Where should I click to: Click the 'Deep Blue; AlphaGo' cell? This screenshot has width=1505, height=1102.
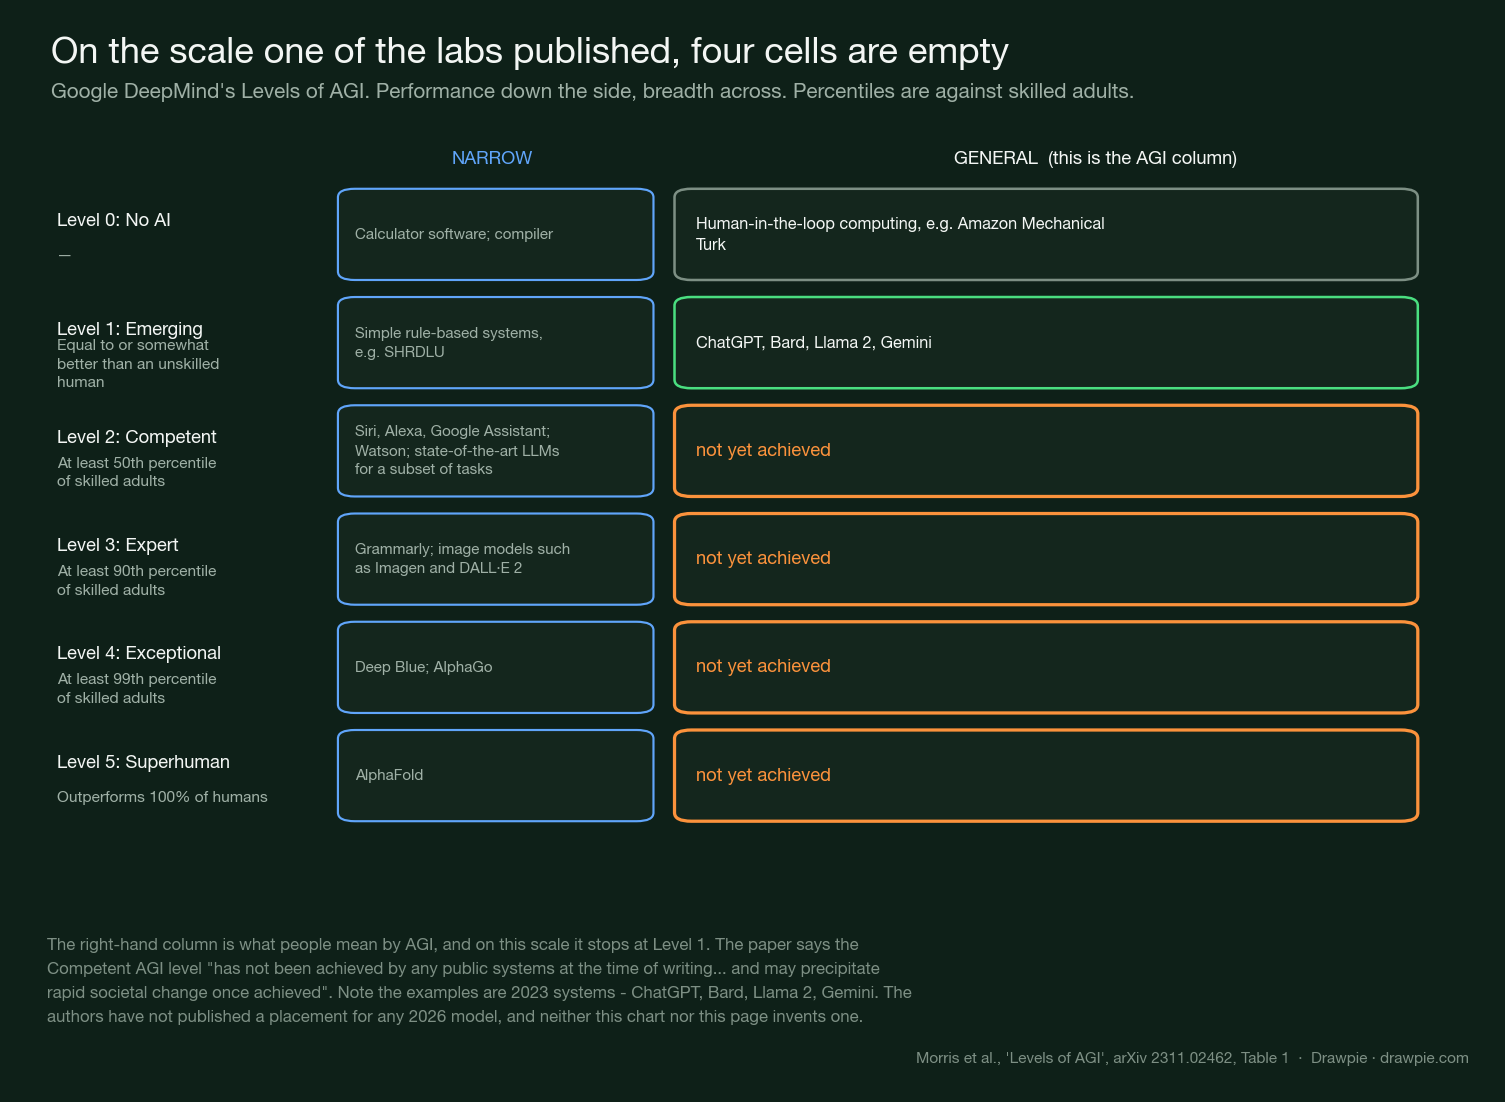tap(496, 667)
